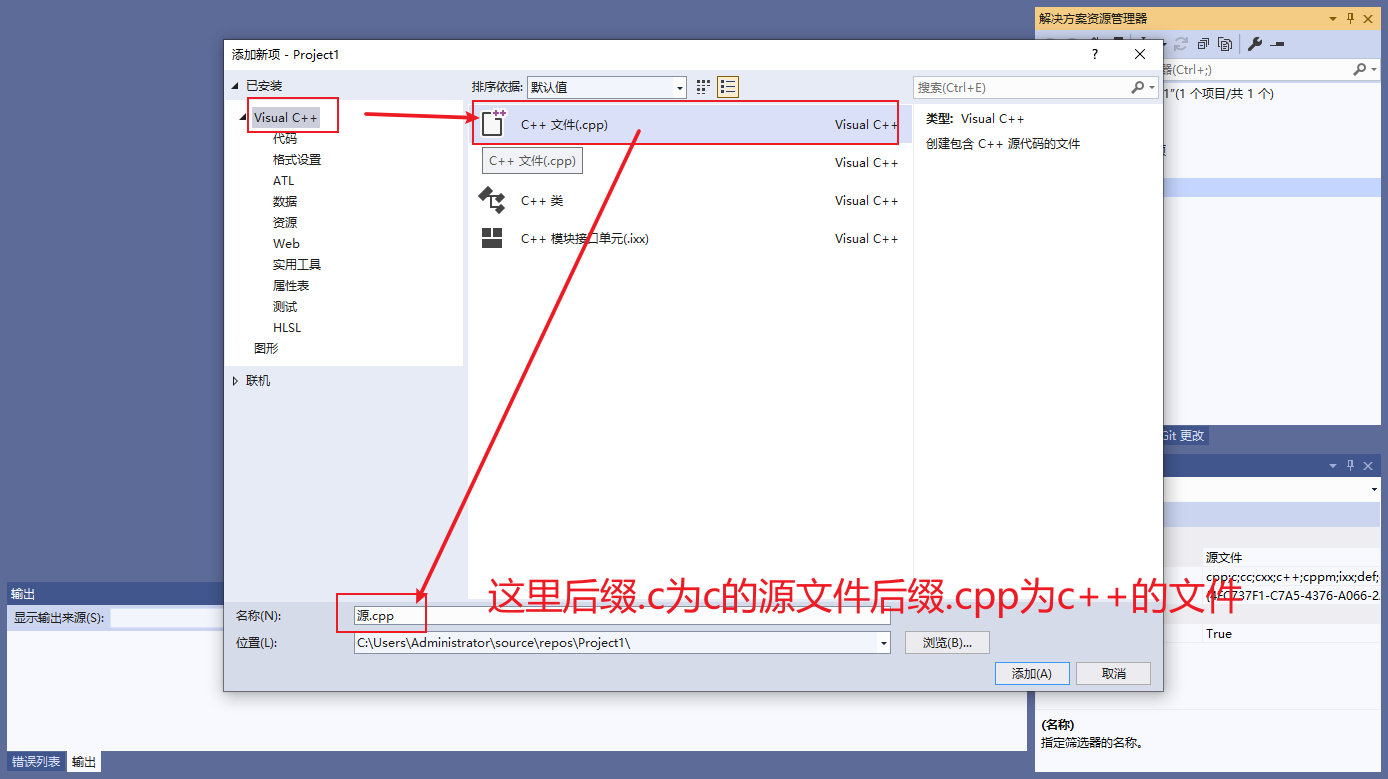Click the help question mark icon in dialog
This screenshot has width=1388, height=779.
1094,54
